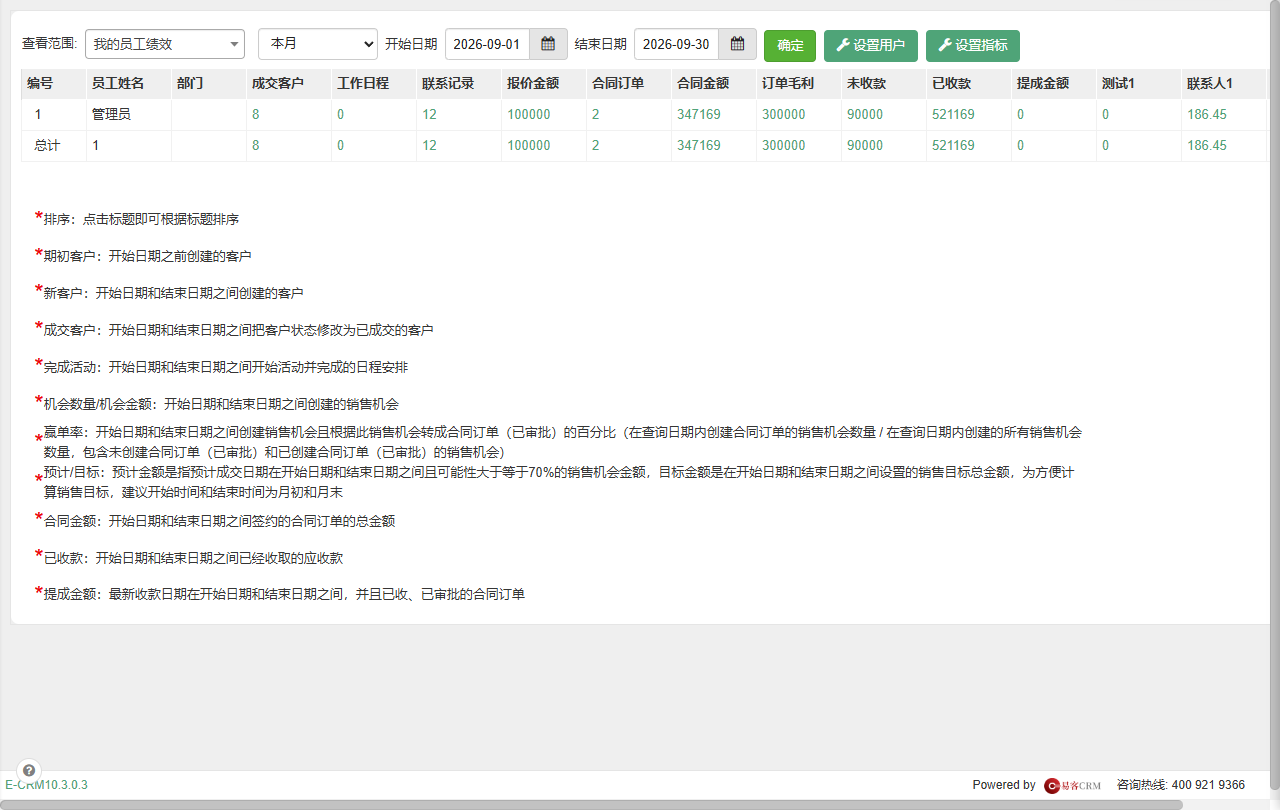The image size is (1280, 810).
Task: Sort by 已收款 column header
Action: [x=952, y=83]
